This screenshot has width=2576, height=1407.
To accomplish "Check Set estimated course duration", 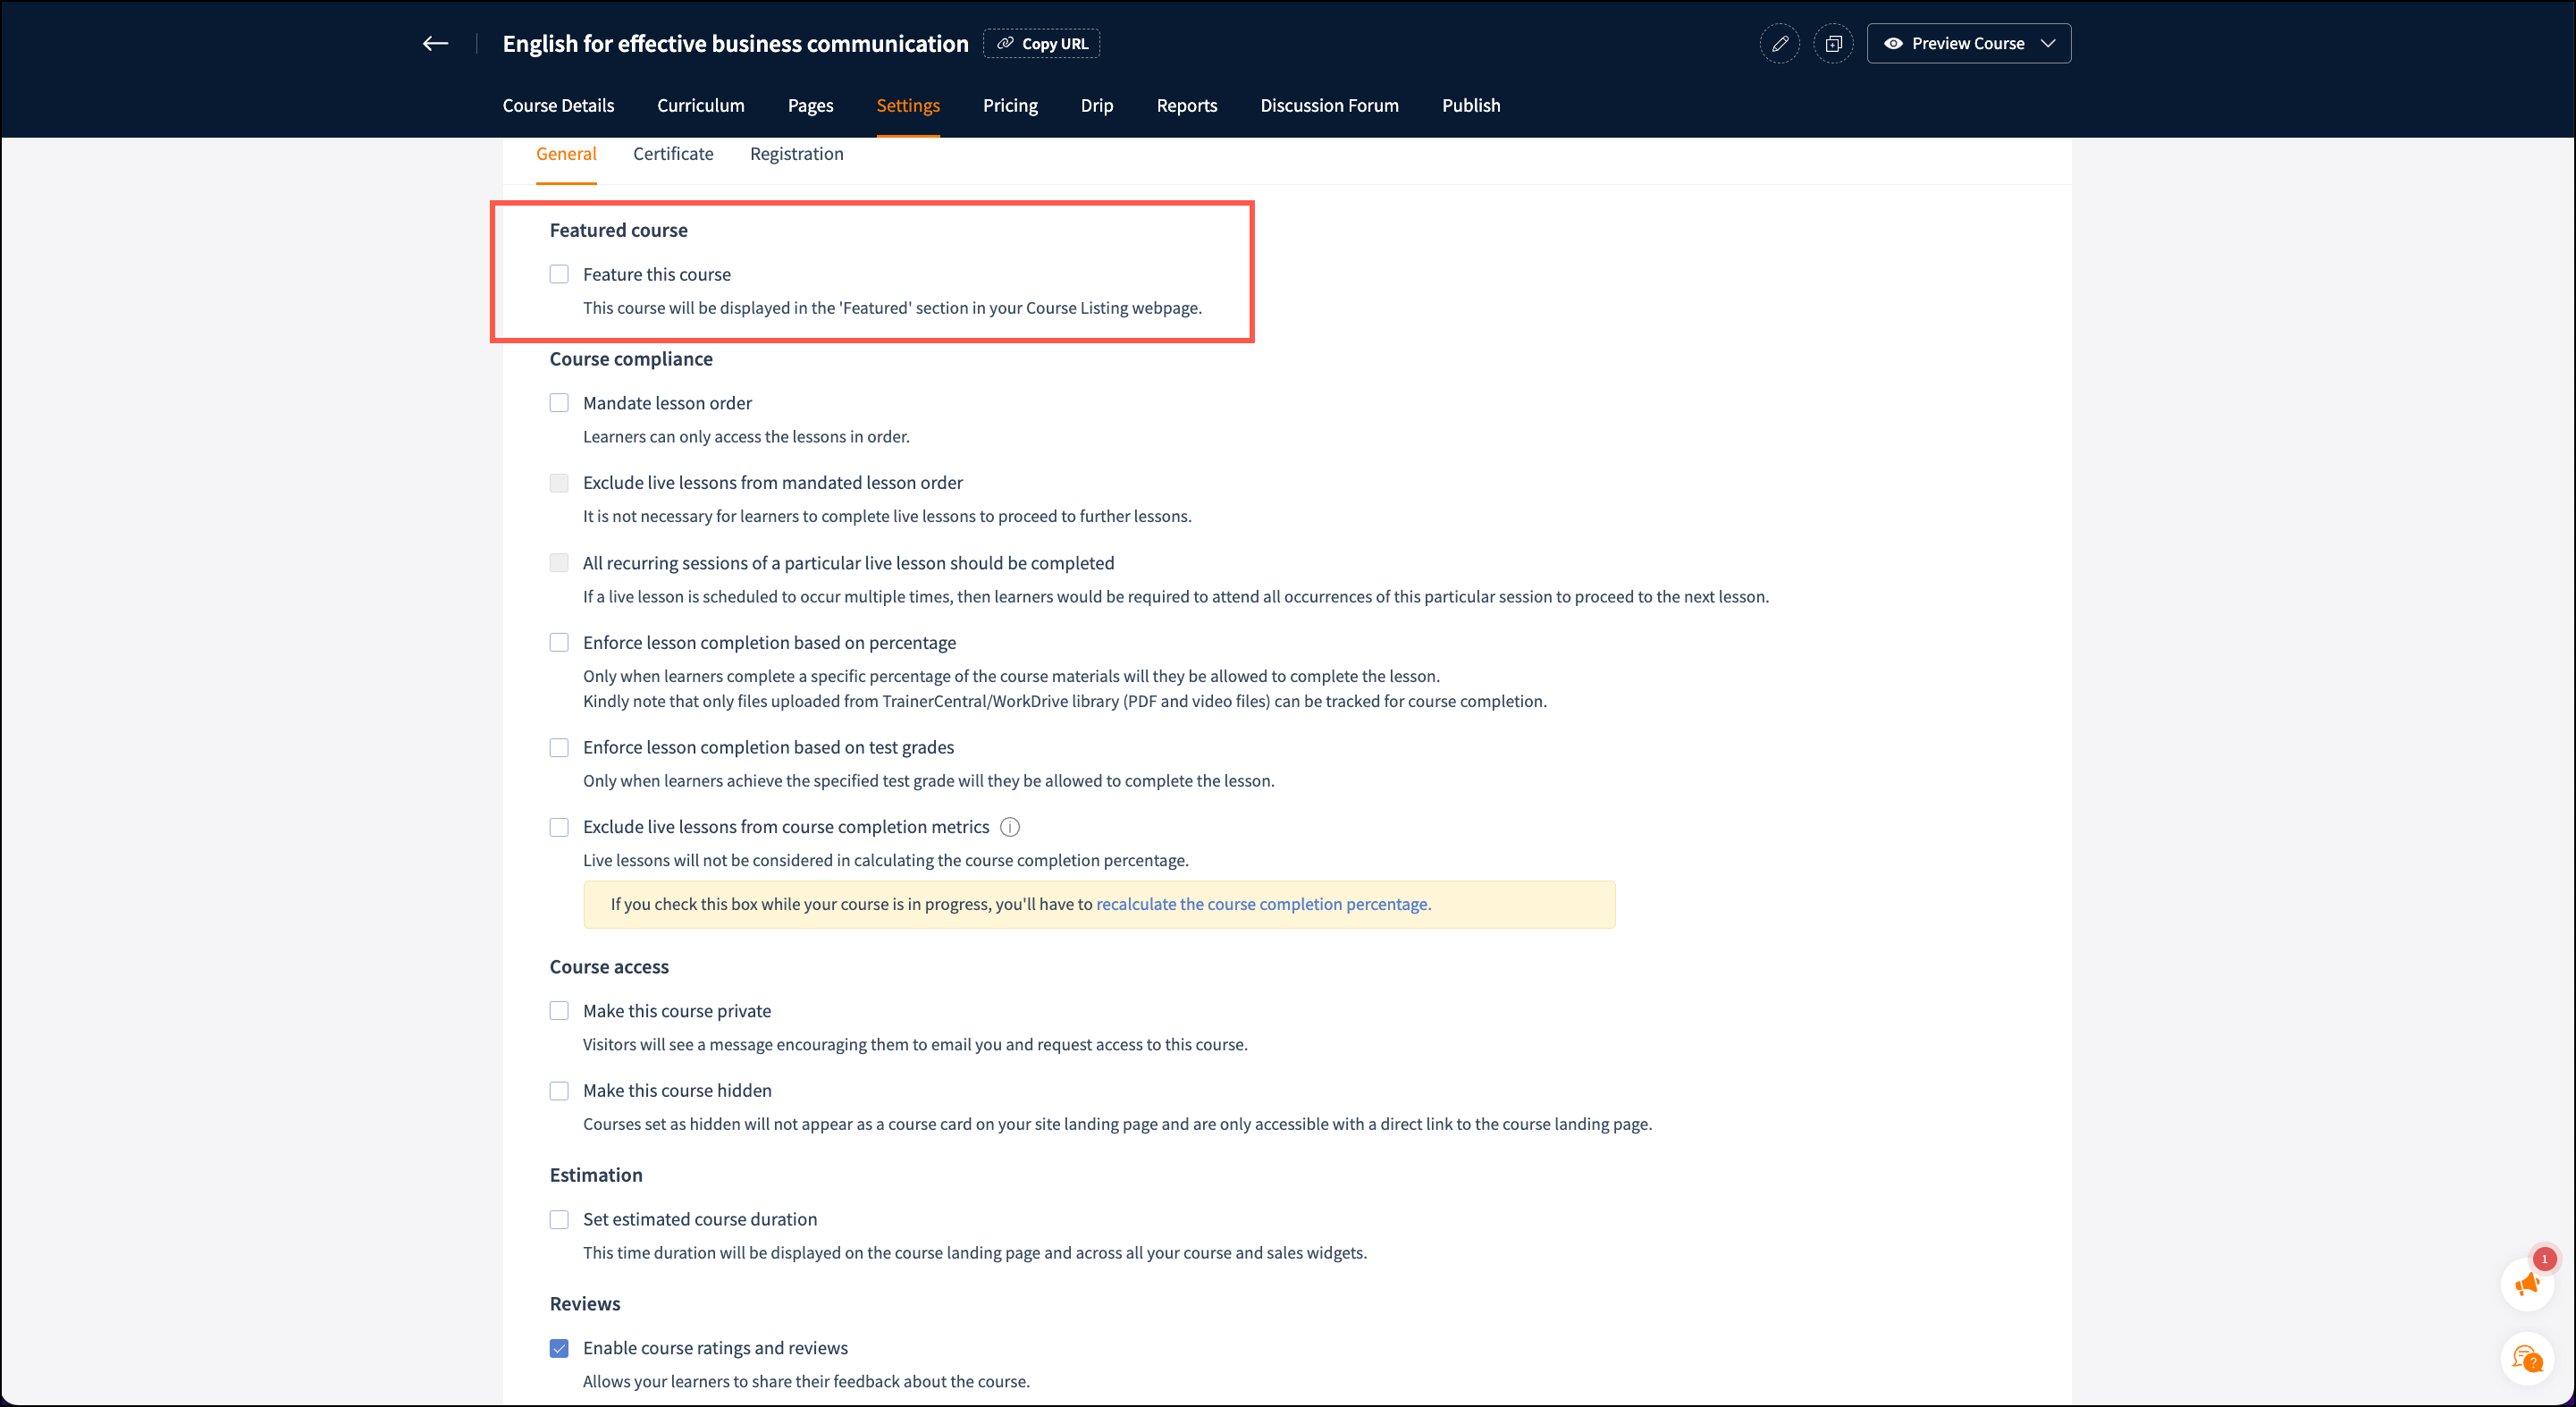I will (559, 1219).
